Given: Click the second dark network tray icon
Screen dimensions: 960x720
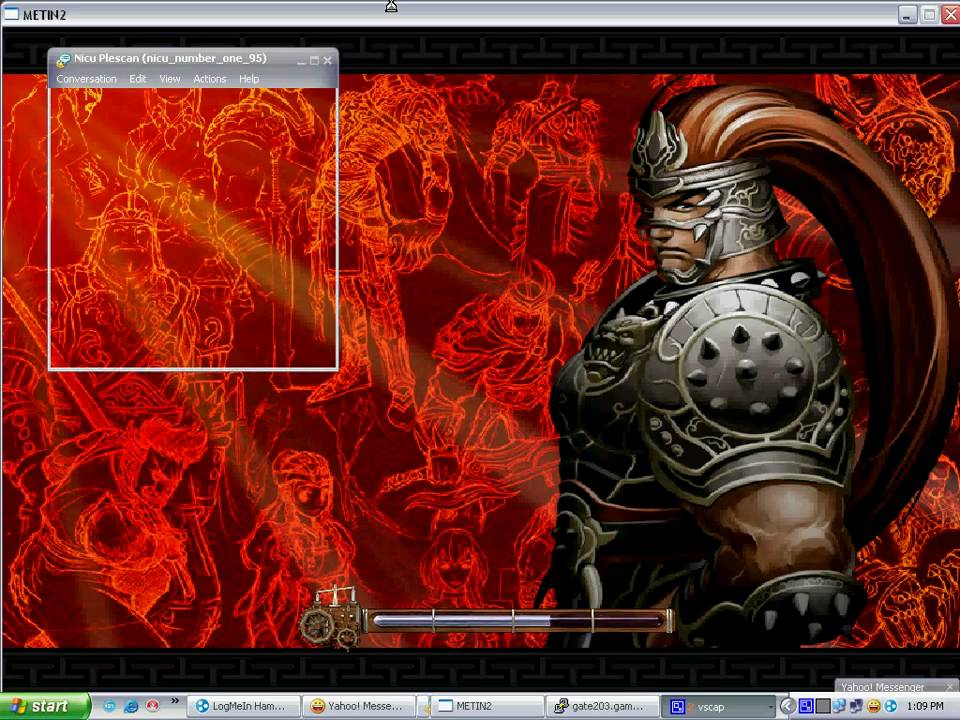Looking at the screenshot, I should click(x=856, y=707).
